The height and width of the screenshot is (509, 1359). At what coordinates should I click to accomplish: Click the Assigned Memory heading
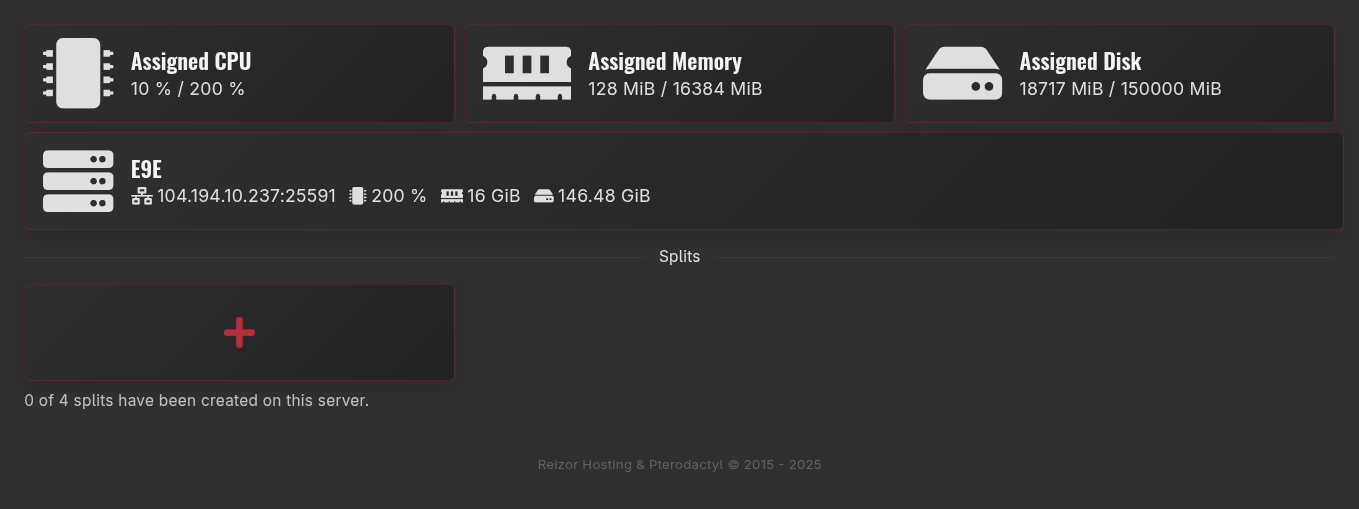665,62
